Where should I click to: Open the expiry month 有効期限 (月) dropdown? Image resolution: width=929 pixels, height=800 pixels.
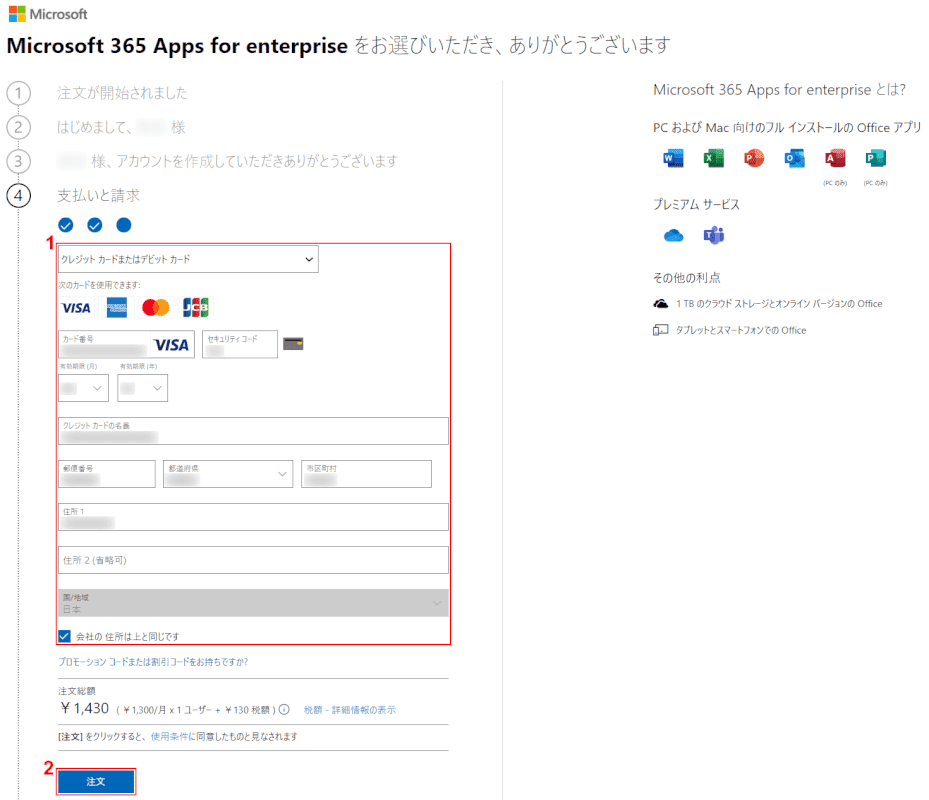point(84,388)
